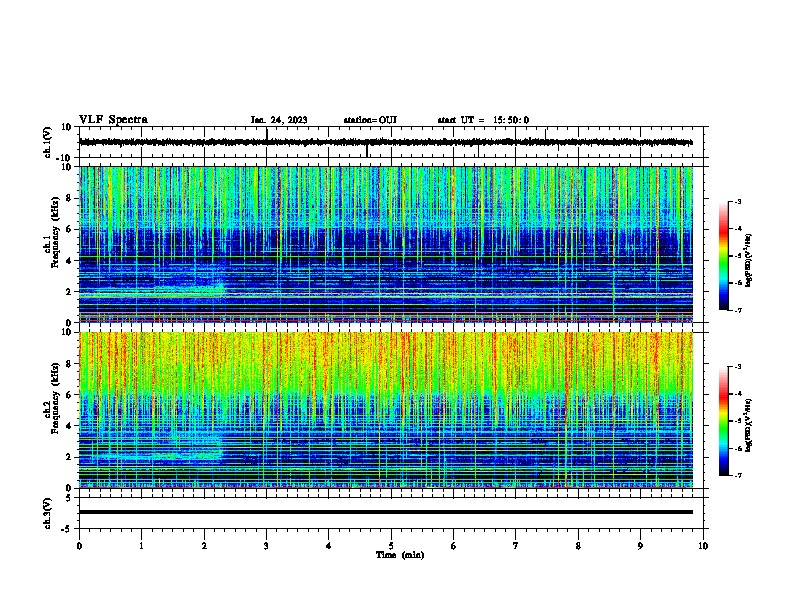Screen dimensions: 792x612
Task: Click the 'ch.3(V)' axis label
Action: click(x=47, y=513)
